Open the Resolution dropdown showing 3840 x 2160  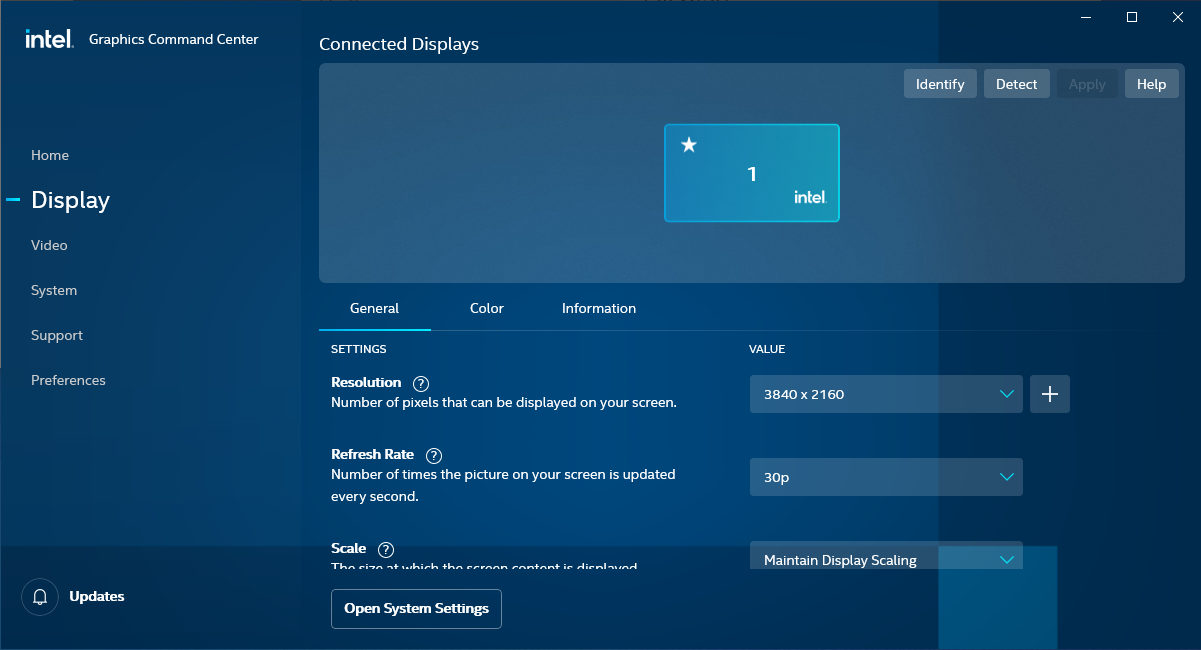pos(886,394)
